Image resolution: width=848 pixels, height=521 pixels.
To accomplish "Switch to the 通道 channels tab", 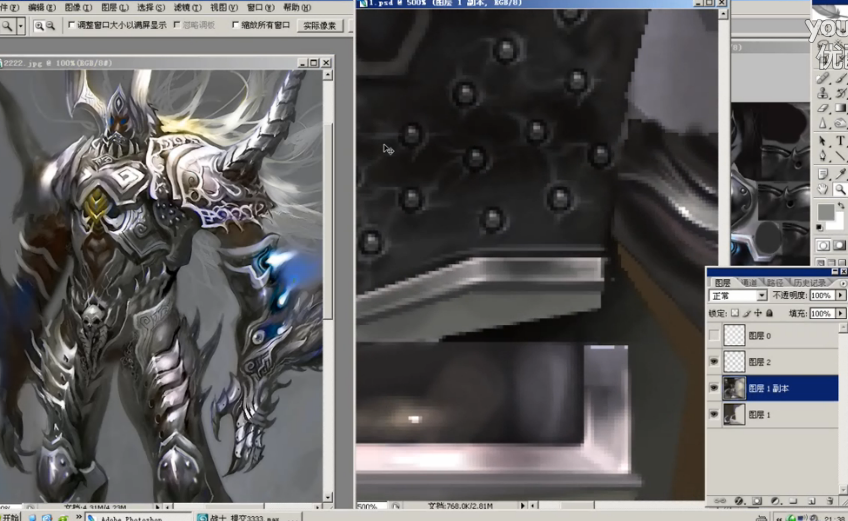I will coord(749,283).
